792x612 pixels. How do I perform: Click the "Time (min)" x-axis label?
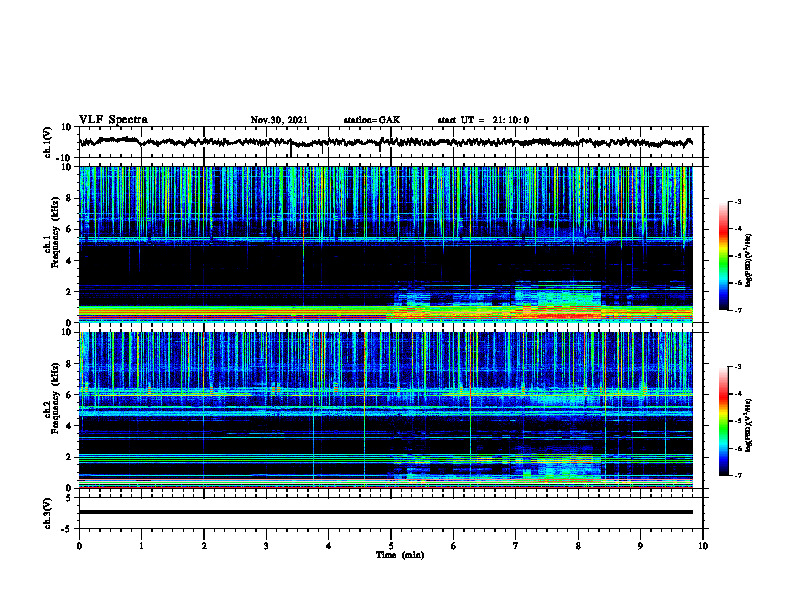400,555
